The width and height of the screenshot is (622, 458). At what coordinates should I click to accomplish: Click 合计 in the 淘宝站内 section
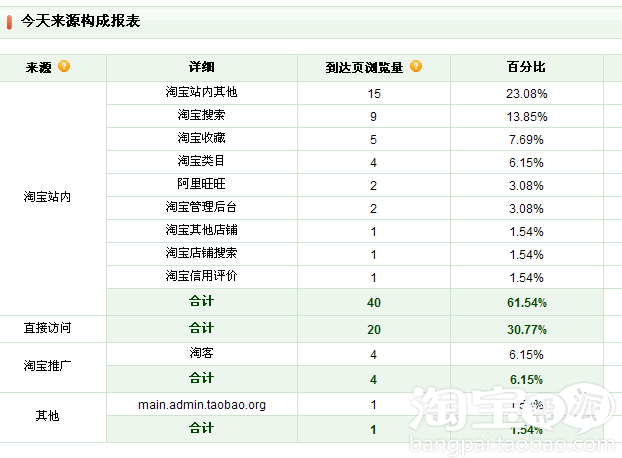coord(202,301)
